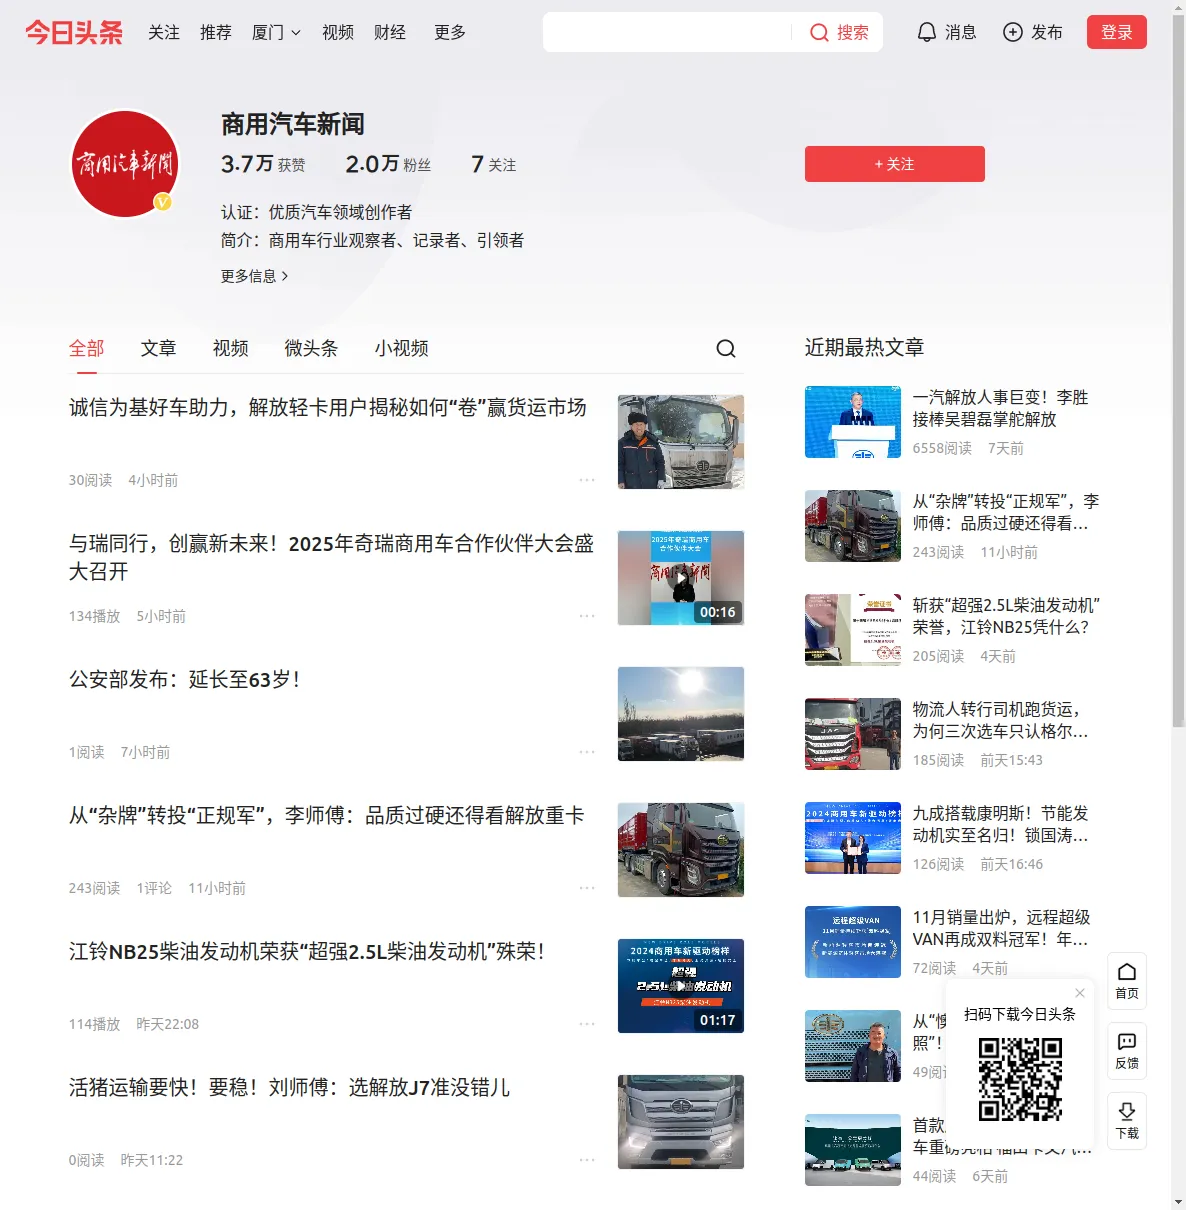
Task: Click the verified V badge on the avatar
Action: pyautogui.click(x=163, y=202)
